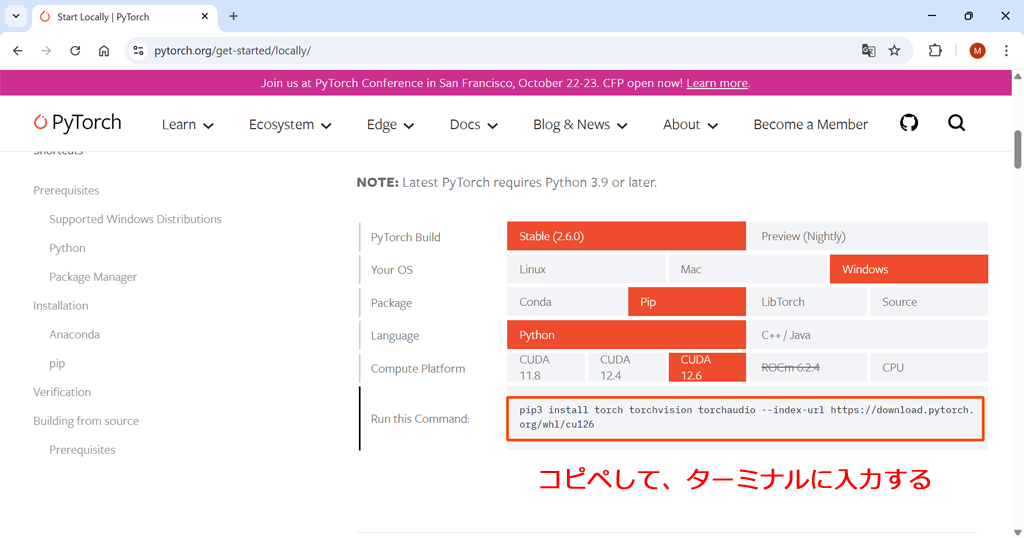Image resolution: width=1024 pixels, height=538 pixels.
Task: Open the browser extensions puzzle icon
Action: pyautogui.click(x=935, y=50)
